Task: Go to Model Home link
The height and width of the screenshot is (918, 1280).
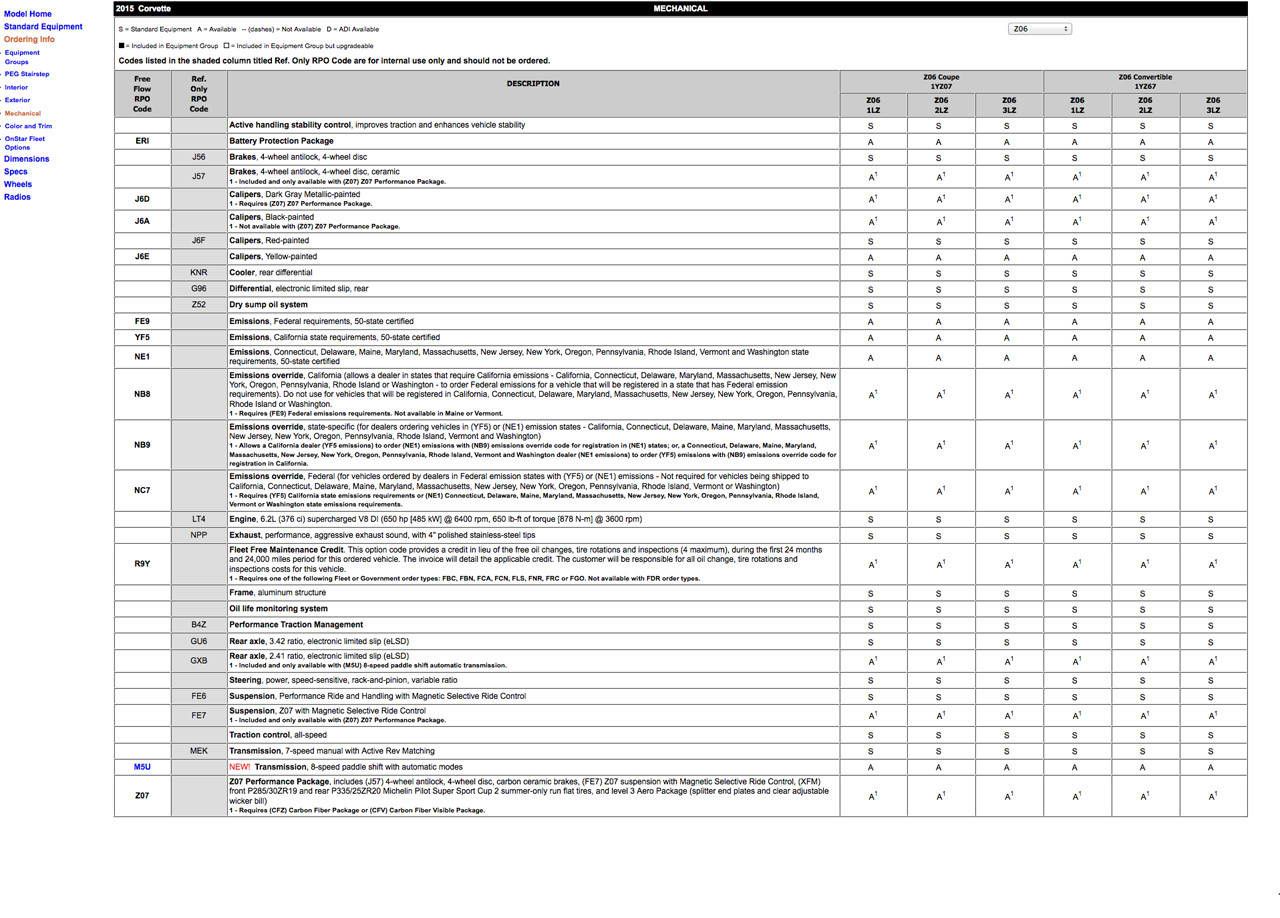Action: pyautogui.click(x=28, y=14)
